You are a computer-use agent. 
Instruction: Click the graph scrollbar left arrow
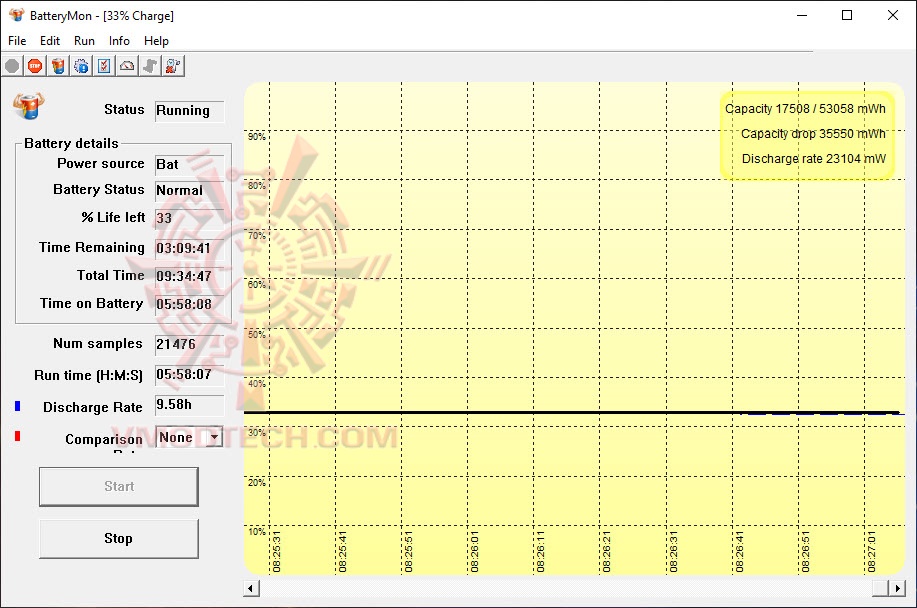(251, 588)
